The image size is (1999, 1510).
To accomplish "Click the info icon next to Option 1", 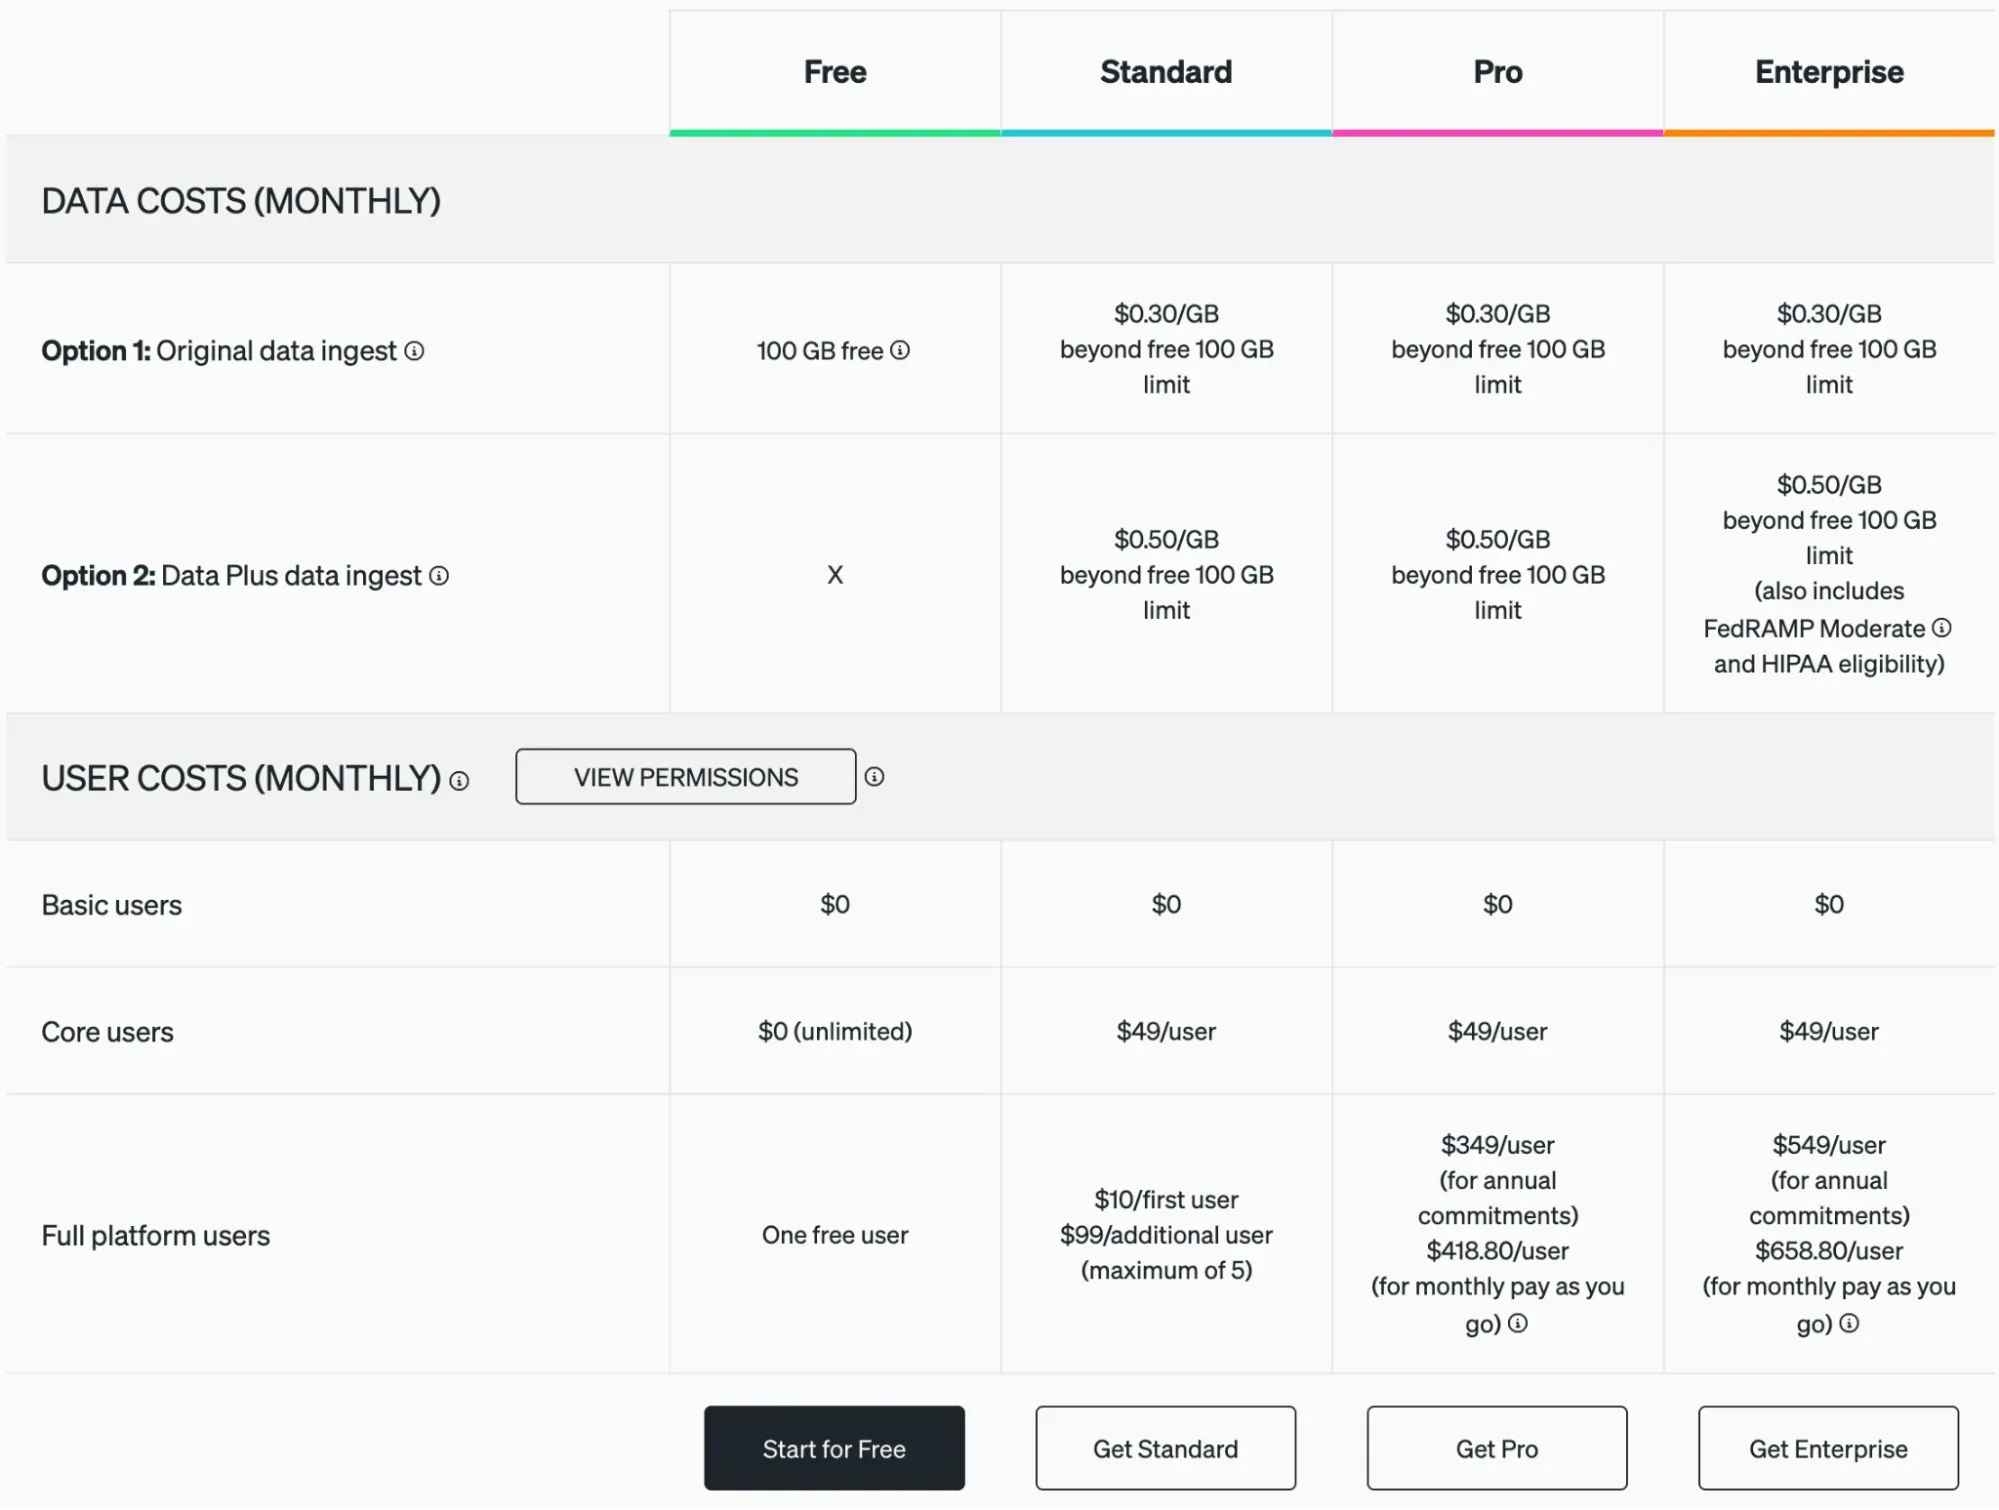I will [x=416, y=351].
